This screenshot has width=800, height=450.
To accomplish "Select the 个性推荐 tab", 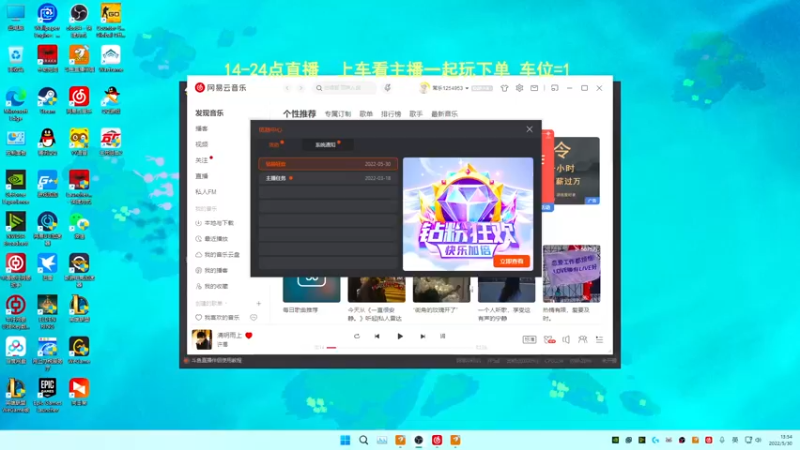I will (x=299, y=113).
